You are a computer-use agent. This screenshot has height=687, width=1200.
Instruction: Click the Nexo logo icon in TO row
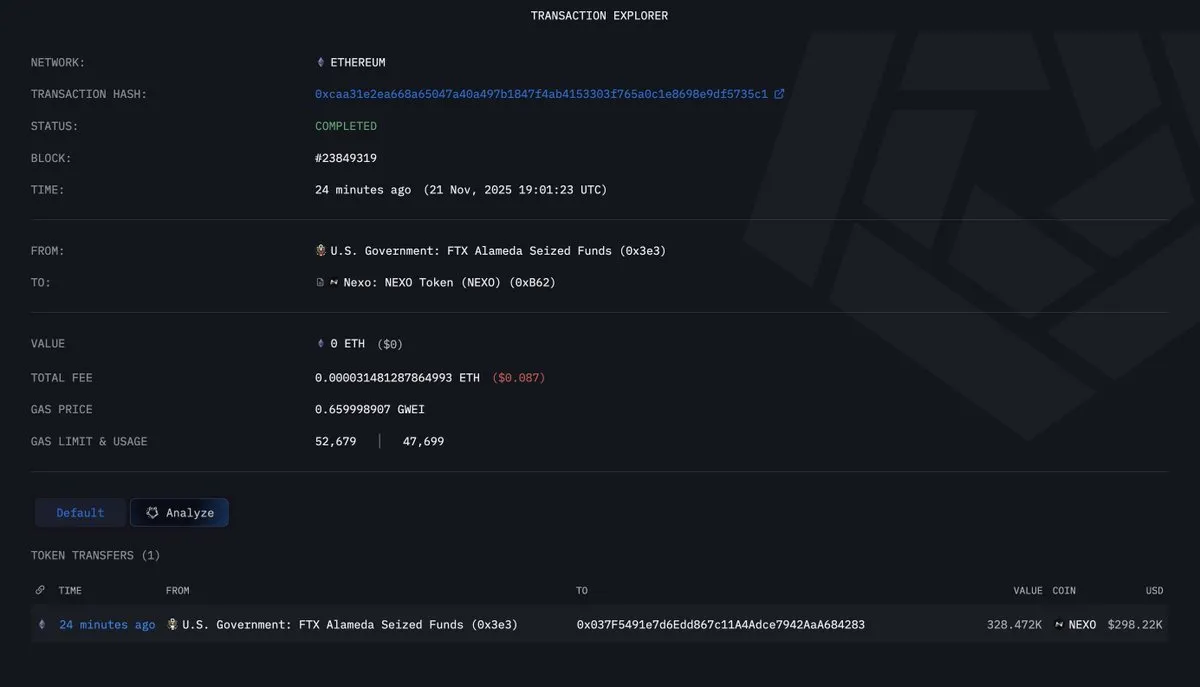pos(333,283)
